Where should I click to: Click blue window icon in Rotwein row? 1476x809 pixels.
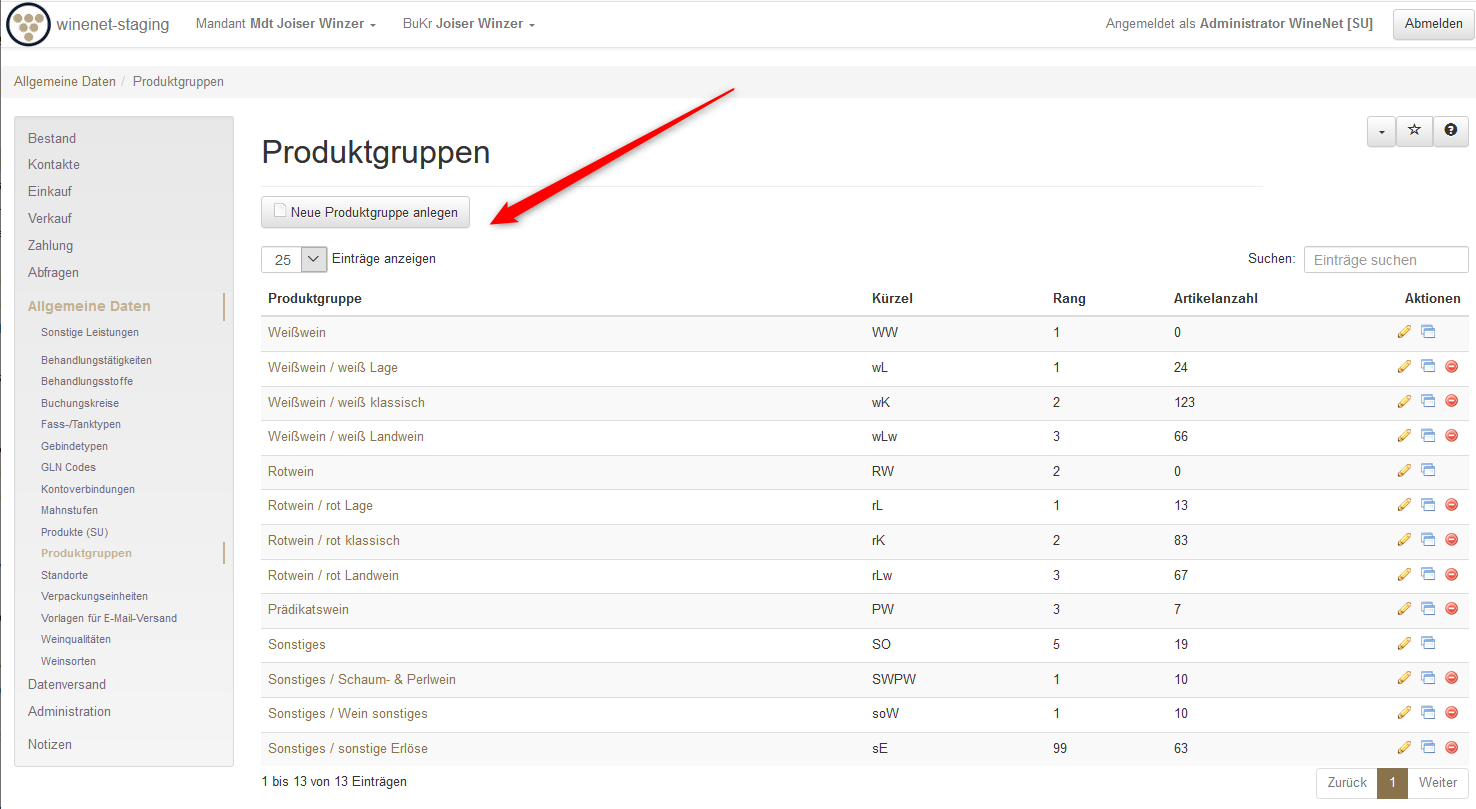tap(1428, 470)
